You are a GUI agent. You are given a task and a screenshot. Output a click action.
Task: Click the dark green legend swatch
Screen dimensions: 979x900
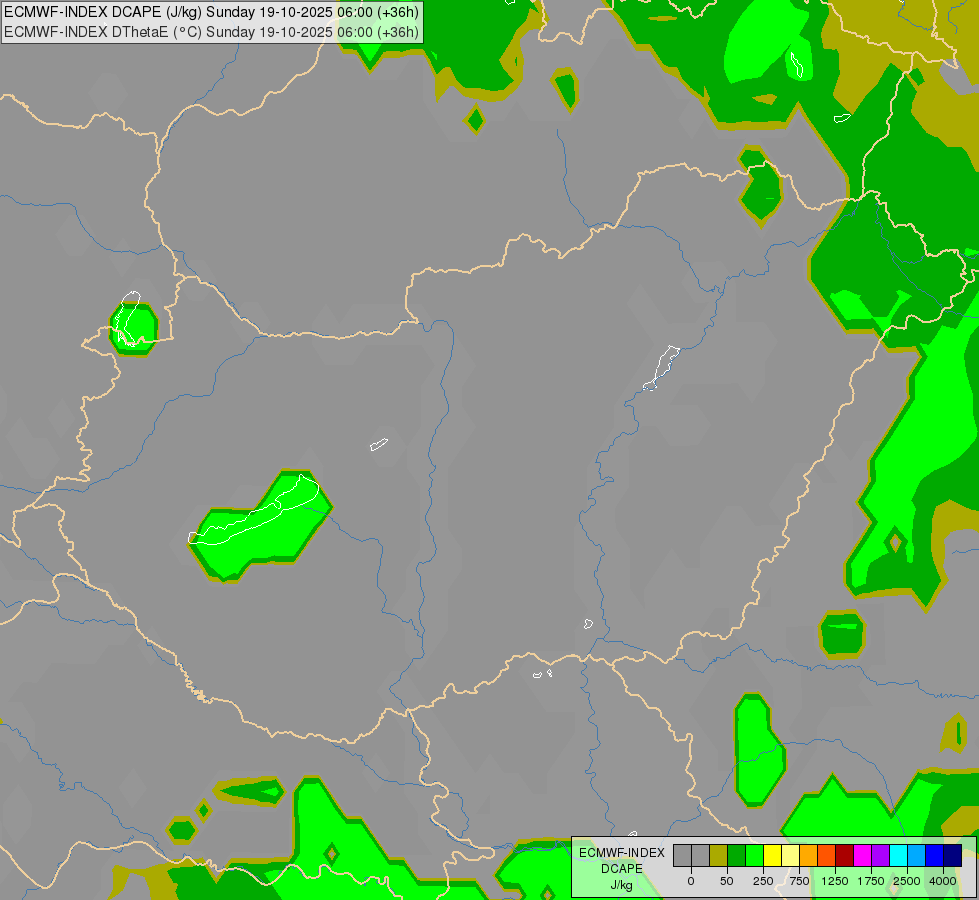[x=736, y=856]
